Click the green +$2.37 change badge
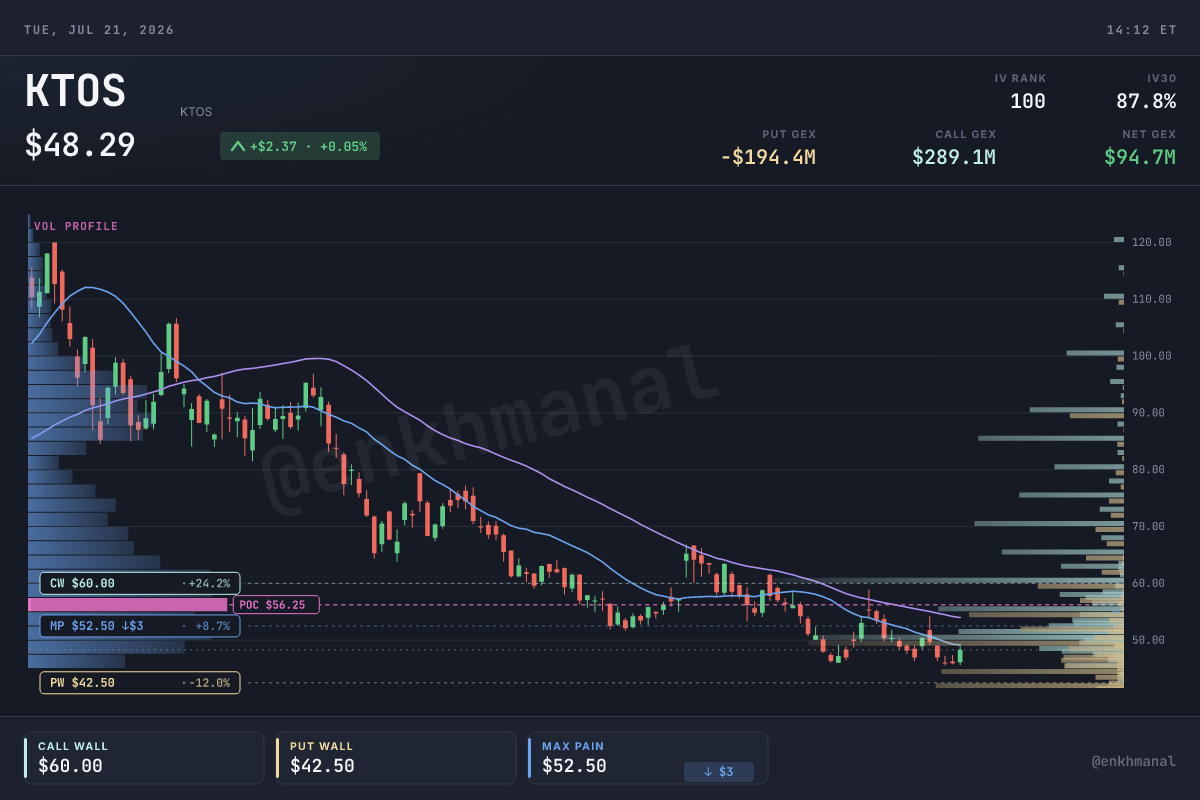Image resolution: width=1200 pixels, height=800 pixels. click(300, 146)
